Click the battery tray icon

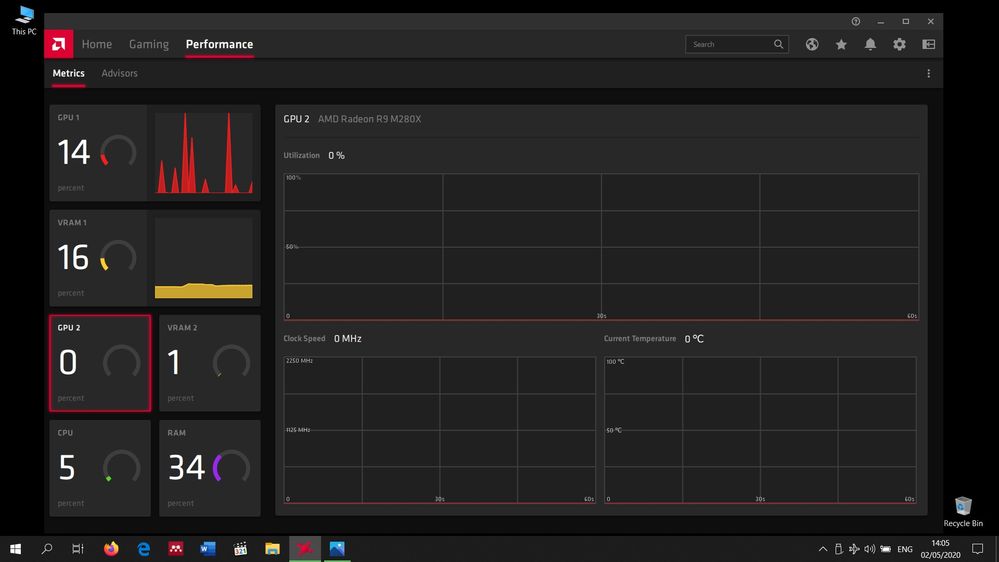click(x=886, y=549)
